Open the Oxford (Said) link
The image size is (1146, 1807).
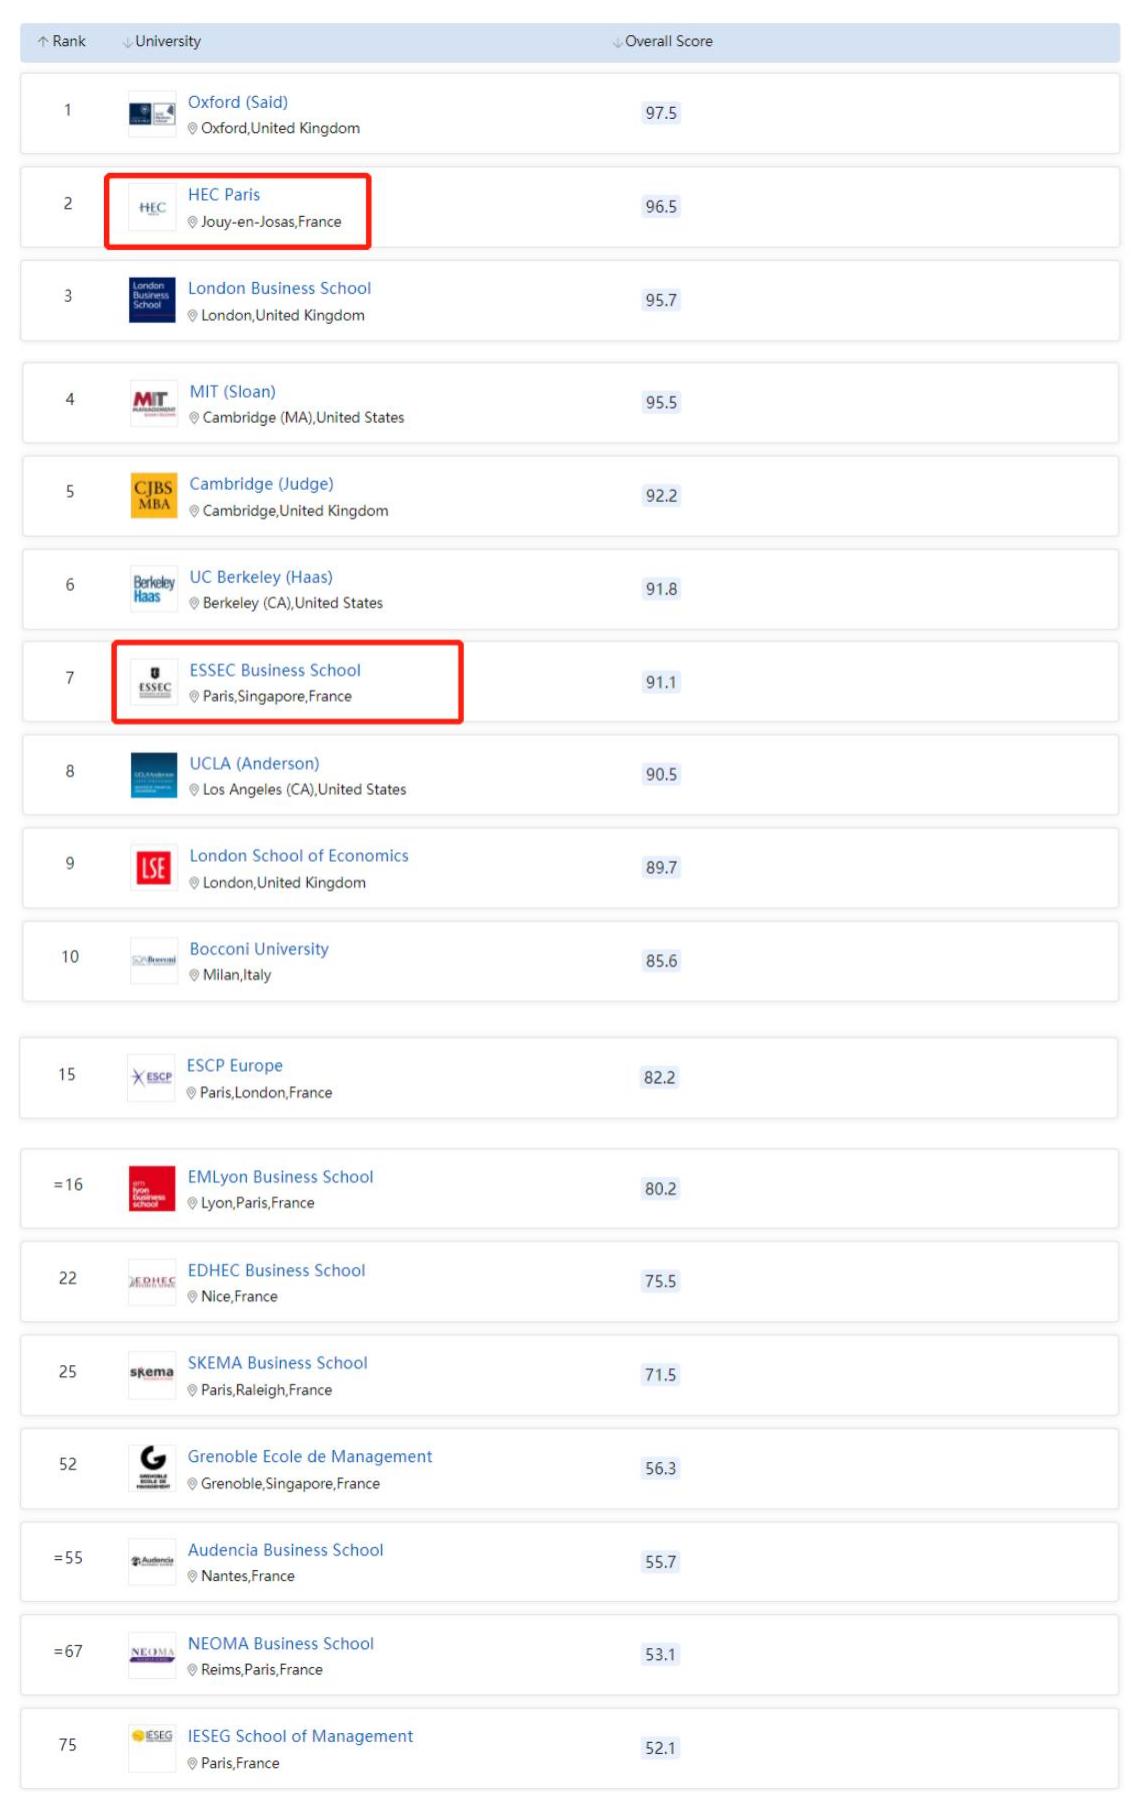238,102
